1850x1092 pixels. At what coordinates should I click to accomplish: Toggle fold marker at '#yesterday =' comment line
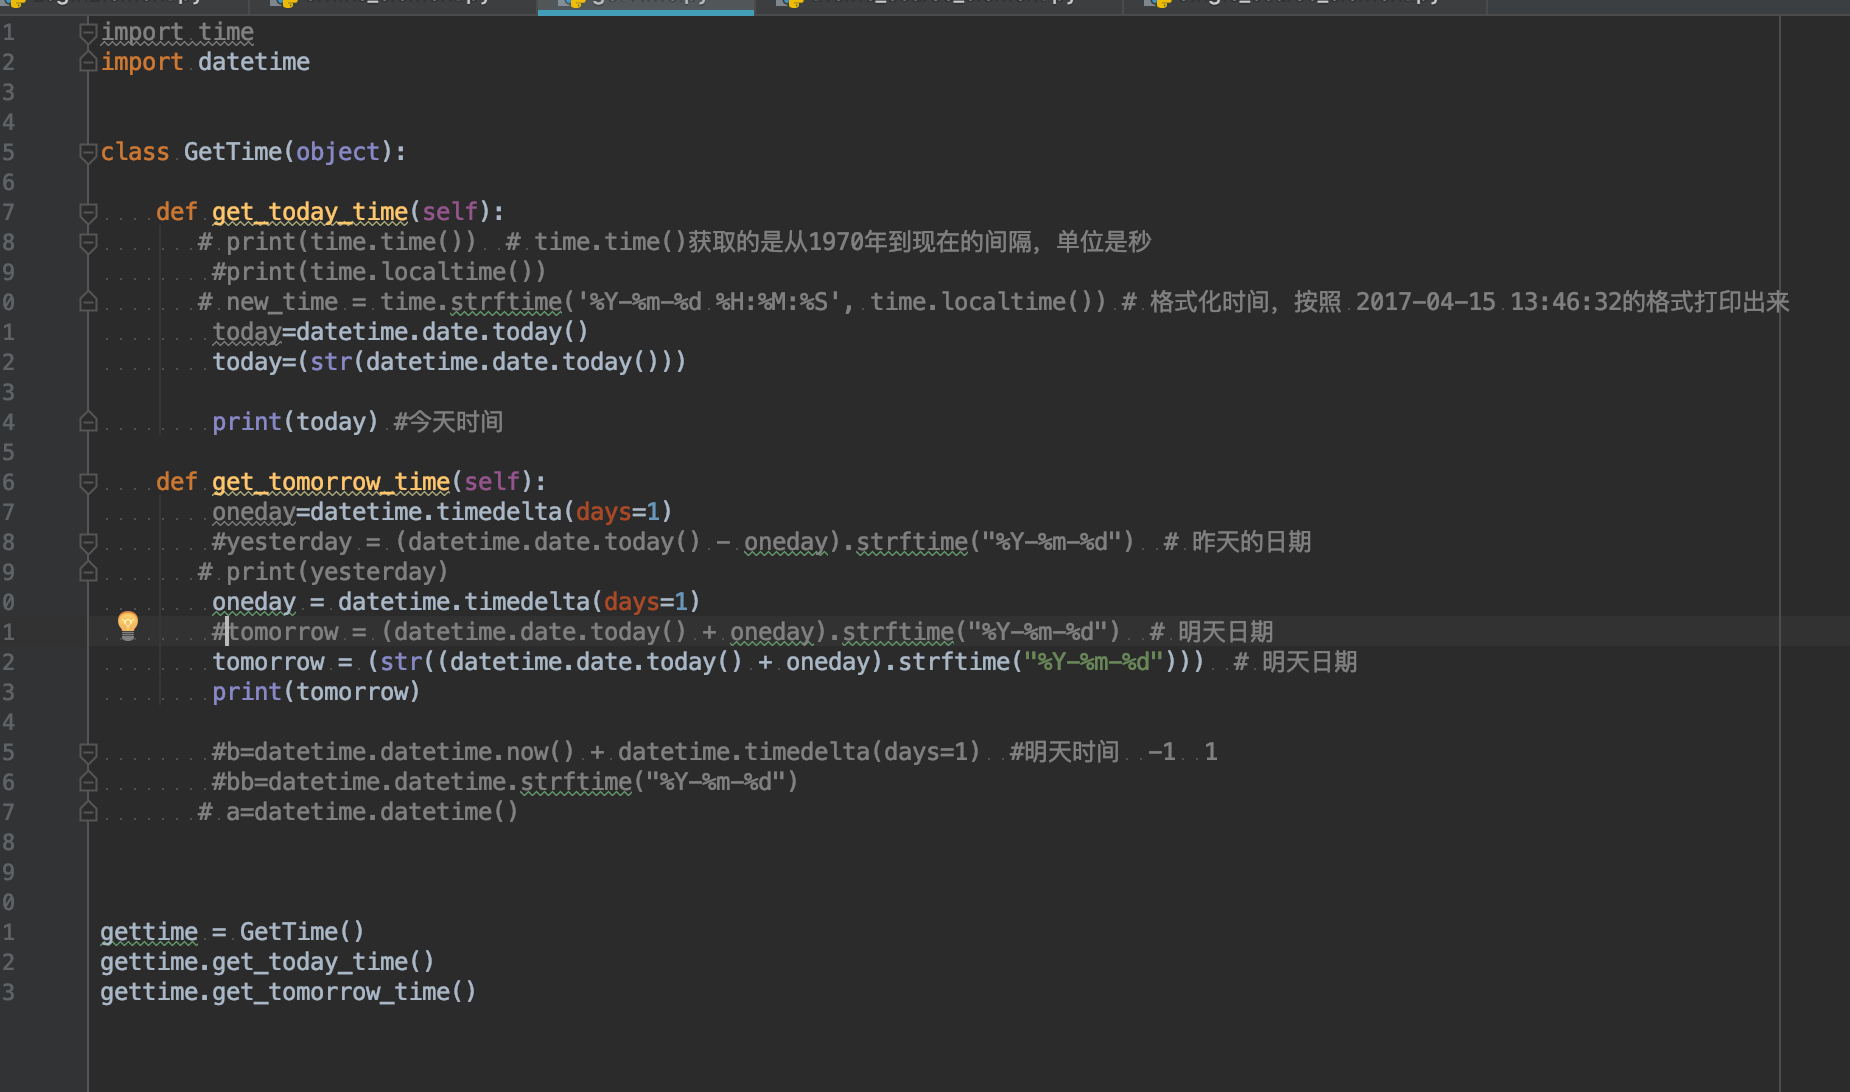click(88, 543)
